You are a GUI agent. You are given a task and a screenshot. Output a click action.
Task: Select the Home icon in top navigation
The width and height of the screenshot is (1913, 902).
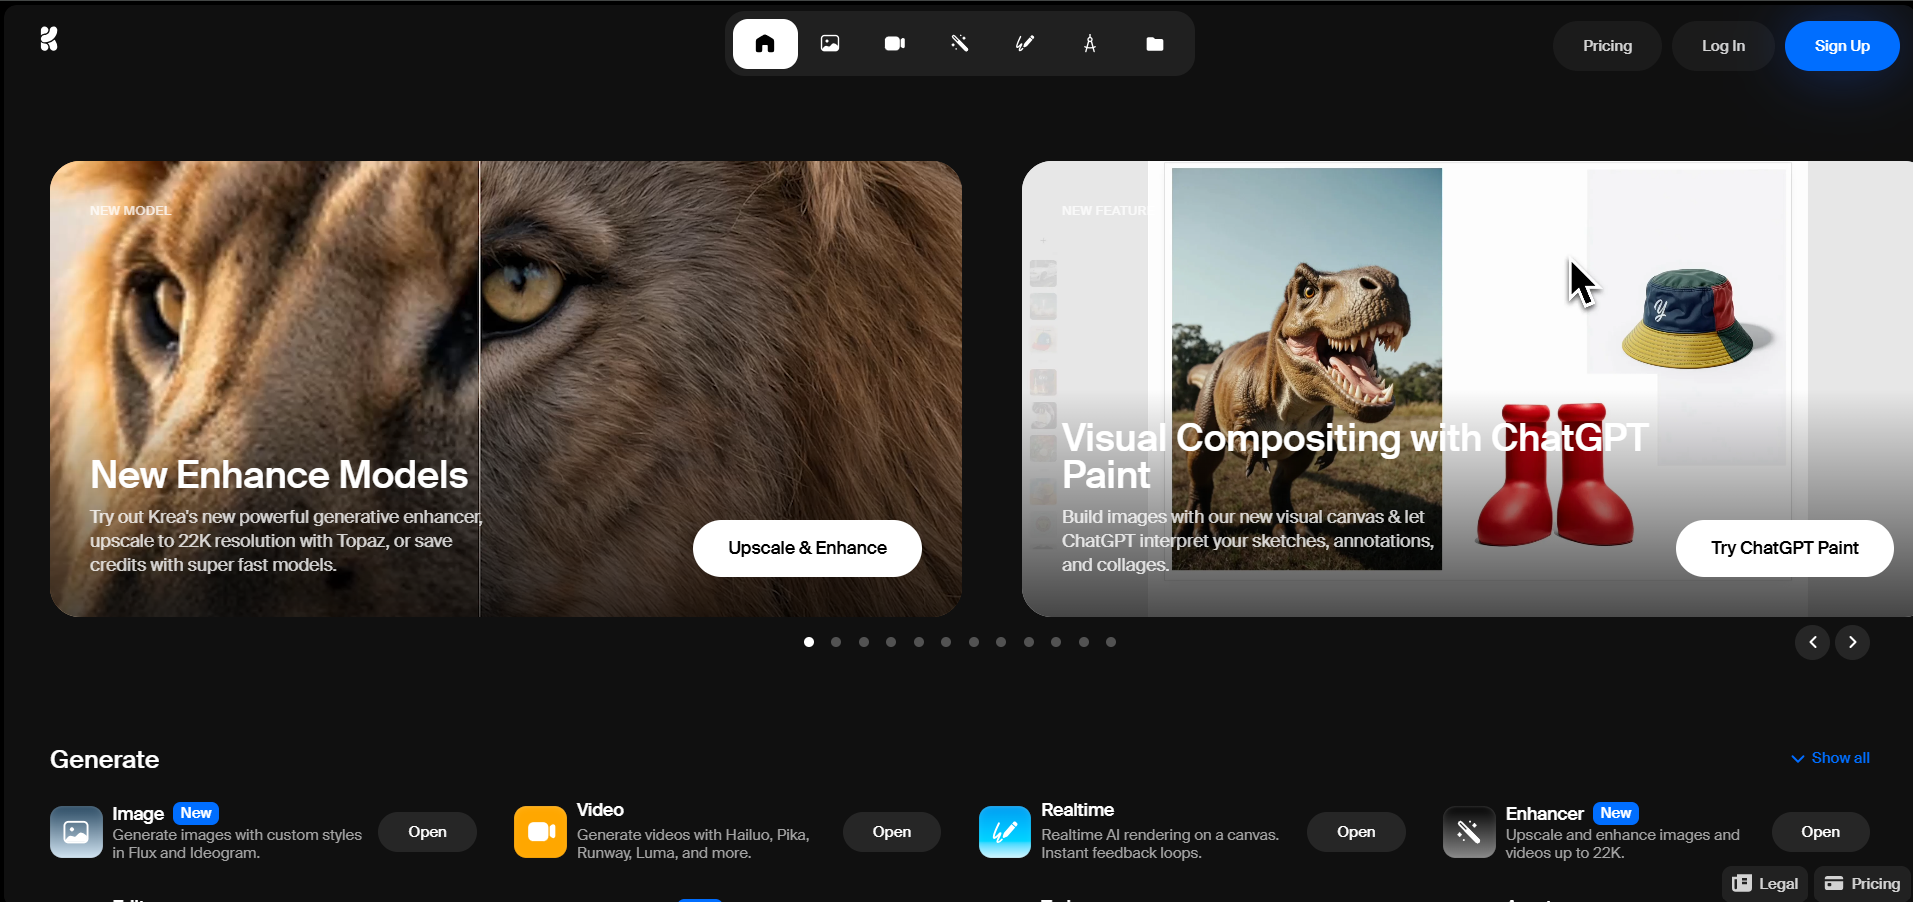coord(765,44)
